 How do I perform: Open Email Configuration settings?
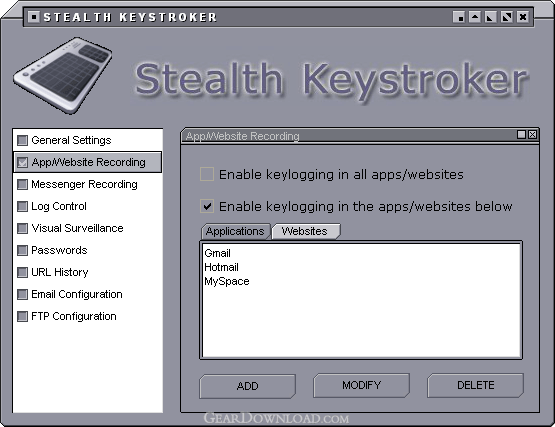pyautogui.click(x=77, y=294)
